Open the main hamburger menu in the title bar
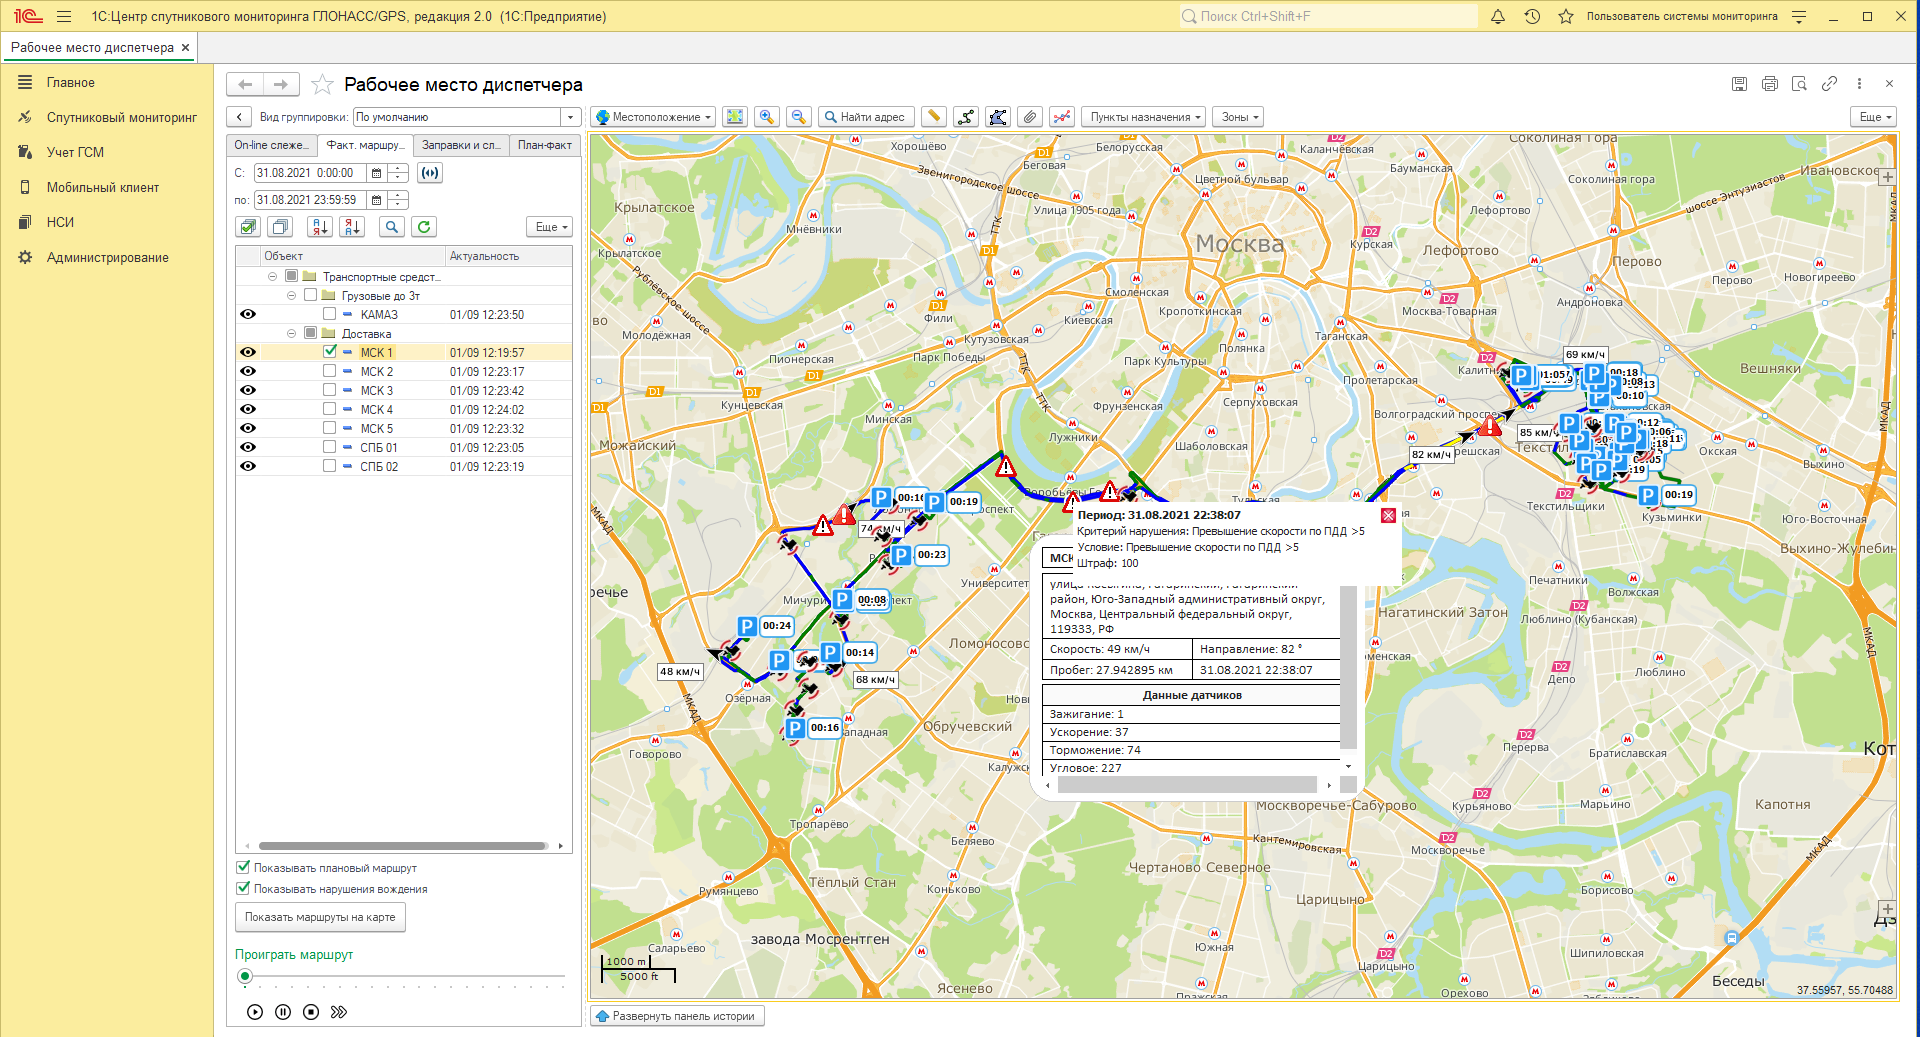The height and width of the screenshot is (1037, 1920). [64, 16]
